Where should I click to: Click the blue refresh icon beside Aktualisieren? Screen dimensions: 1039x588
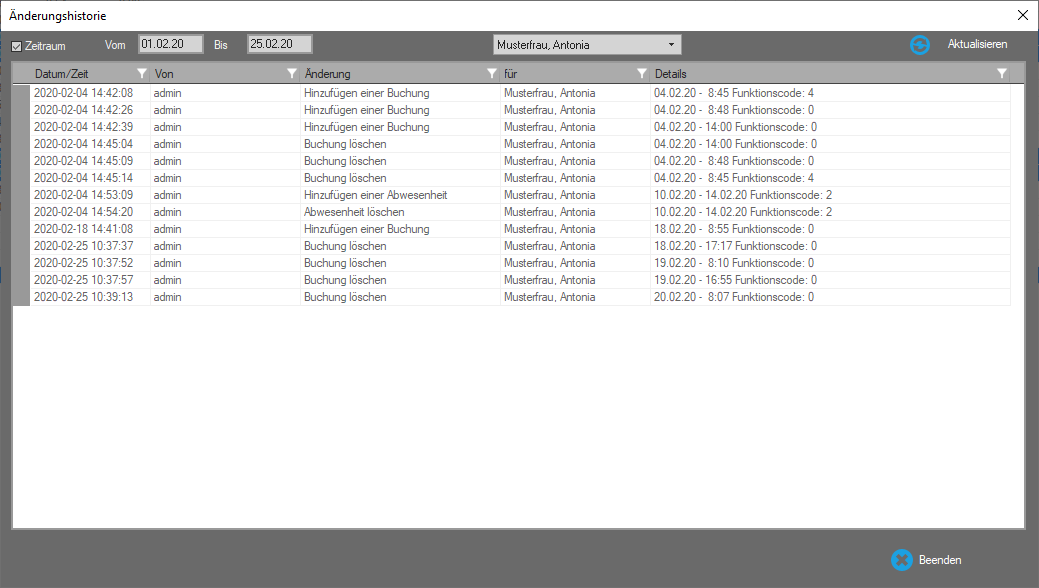(x=920, y=45)
